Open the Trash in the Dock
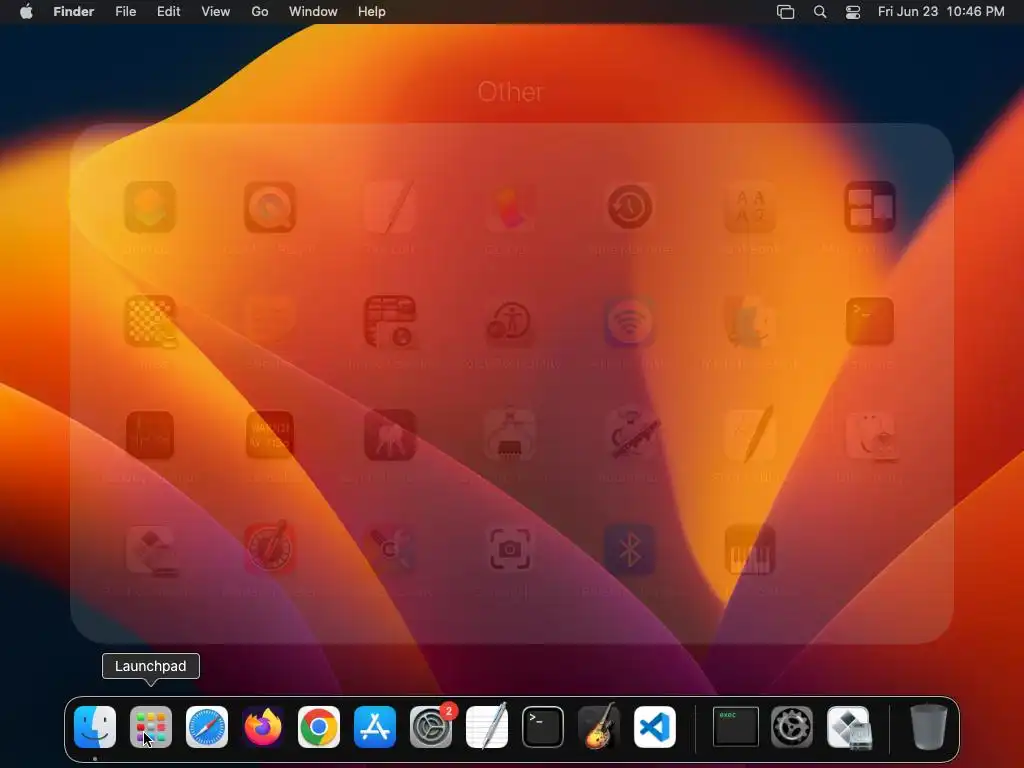Viewport: 1024px width, 768px height. click(x=928, y=727)
